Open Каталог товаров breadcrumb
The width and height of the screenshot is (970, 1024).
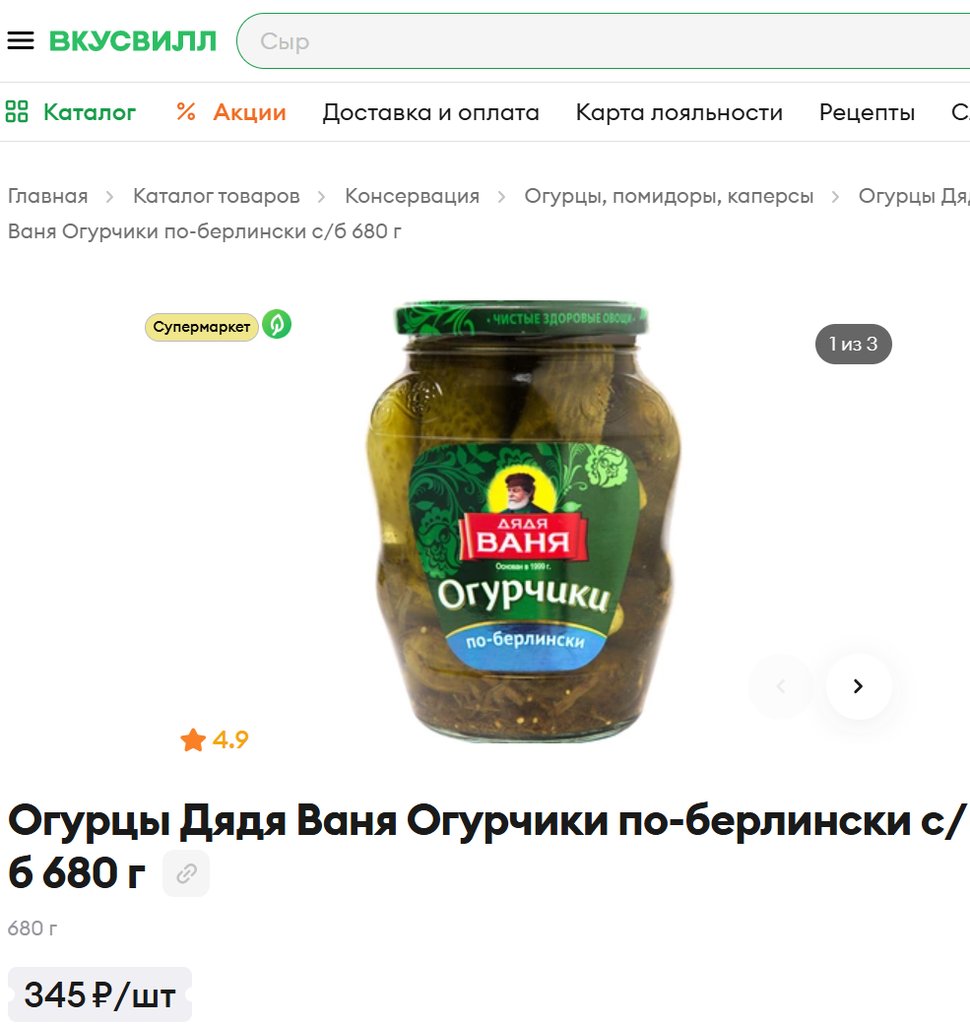[216, 196]
